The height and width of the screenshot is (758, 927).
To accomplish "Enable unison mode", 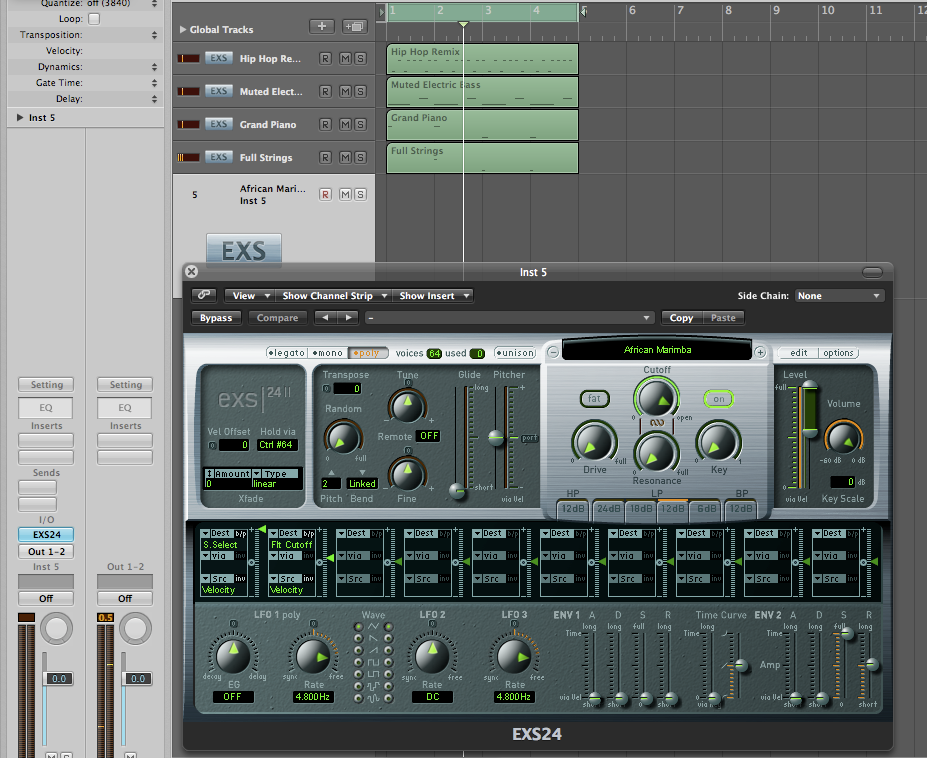I will click(x=515, y=353).
